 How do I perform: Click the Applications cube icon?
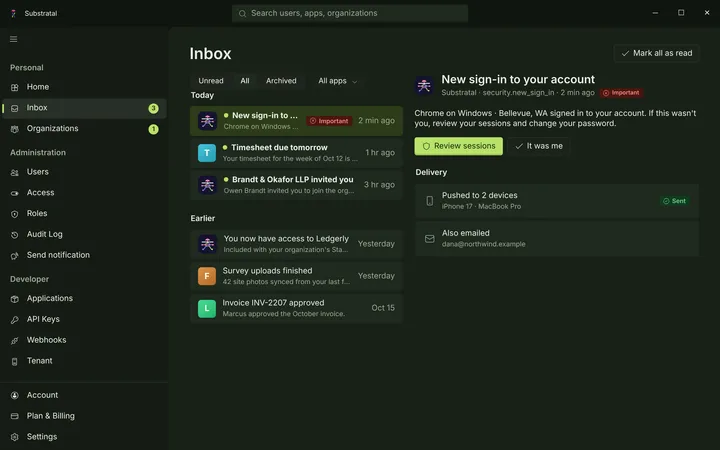[x=15, y=299]
